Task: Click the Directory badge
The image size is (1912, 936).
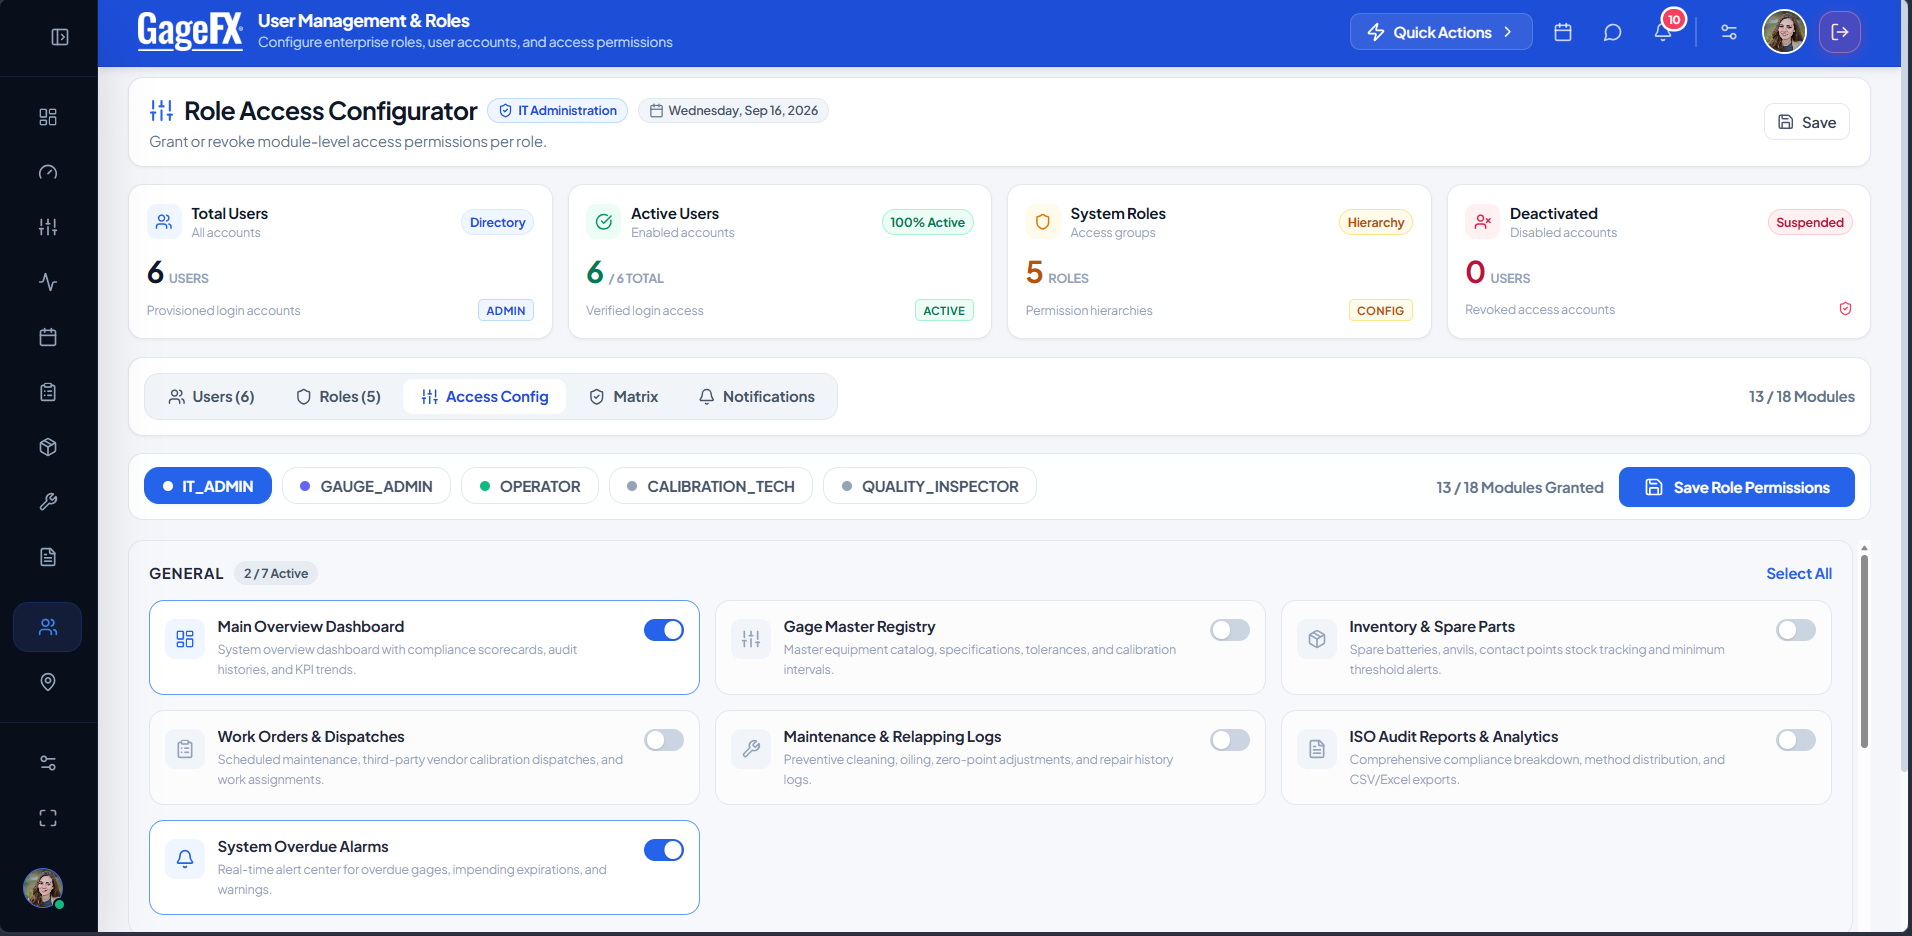Action: [x=497, y=222]
